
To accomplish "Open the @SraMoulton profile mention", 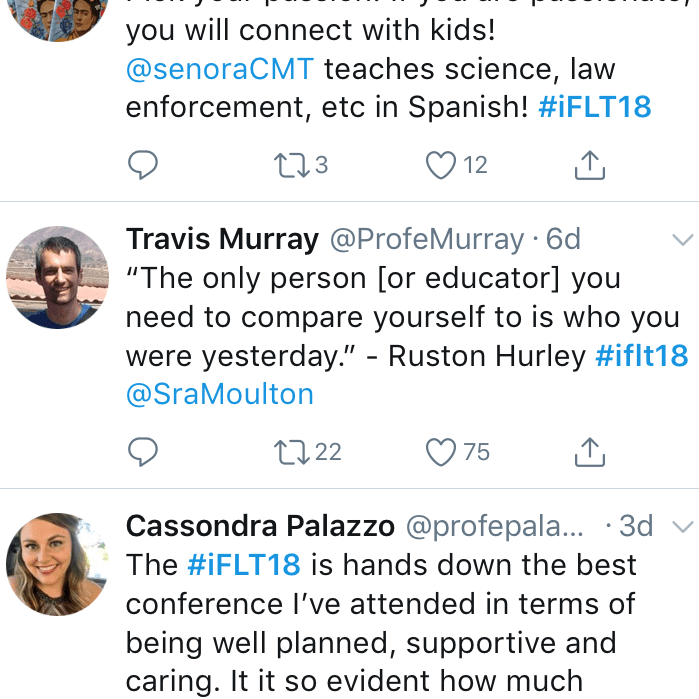I will click(x=220, y=394).
